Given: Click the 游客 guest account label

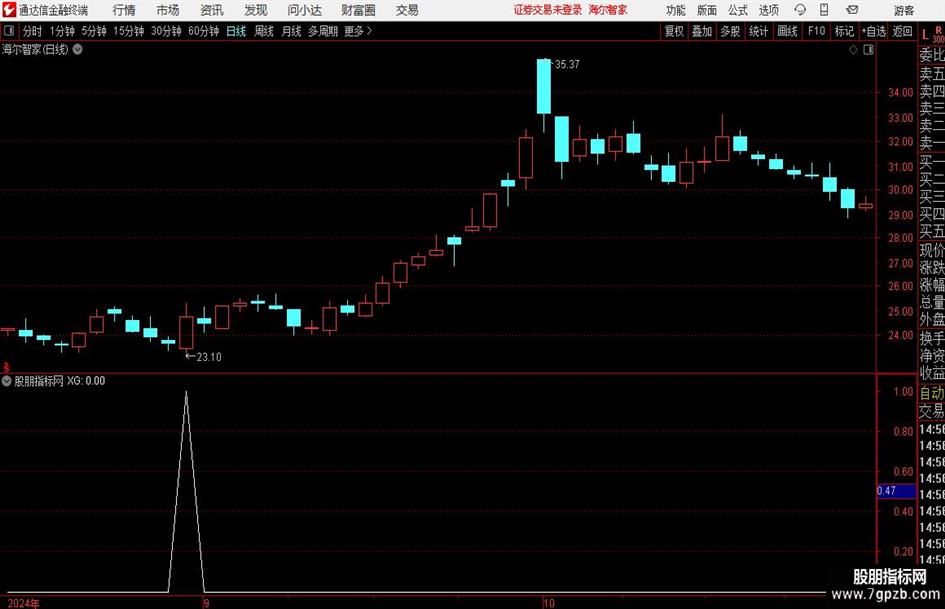Looking at the screenshot, I should (x=903, y=10).
